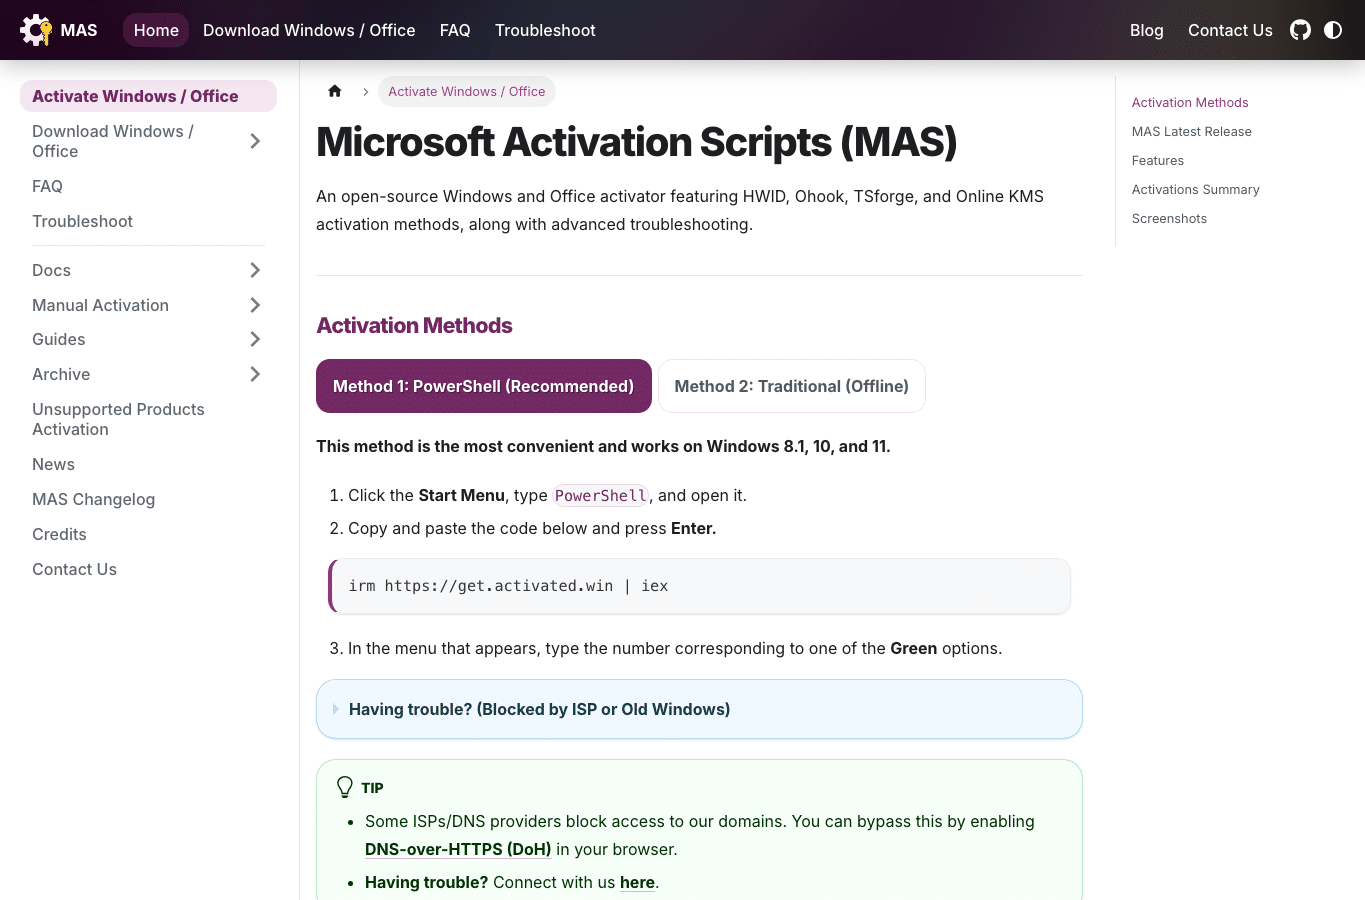Viewport: 1365px width, 900px height.
Task: Open Contact Us in the navbar
Action: 1230,30
